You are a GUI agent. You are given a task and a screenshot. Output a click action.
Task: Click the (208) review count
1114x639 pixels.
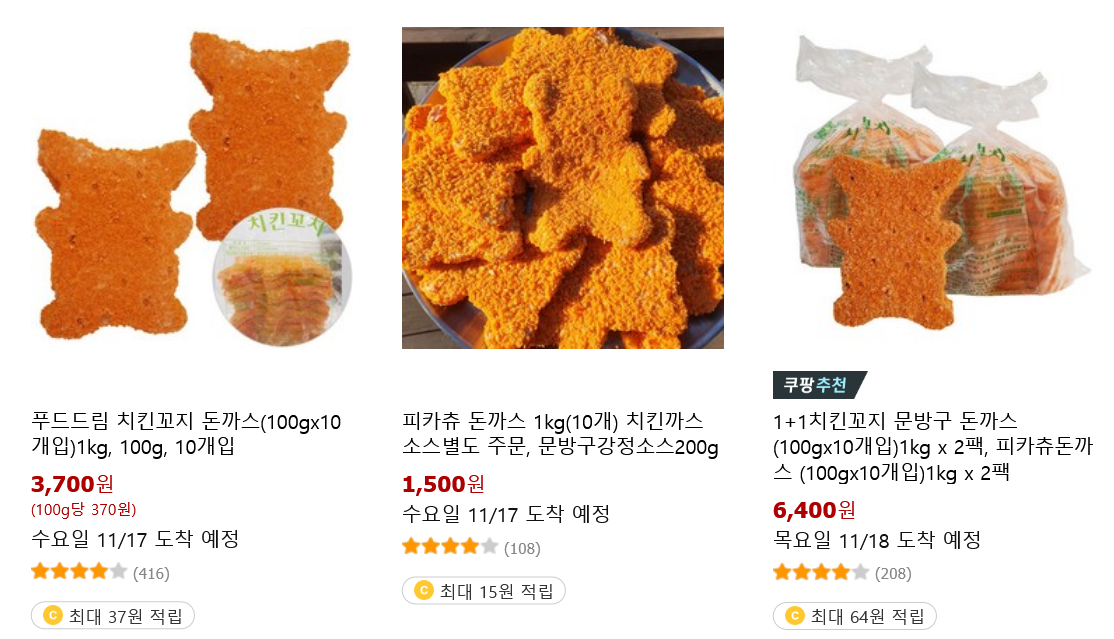(x=893, y=574)
